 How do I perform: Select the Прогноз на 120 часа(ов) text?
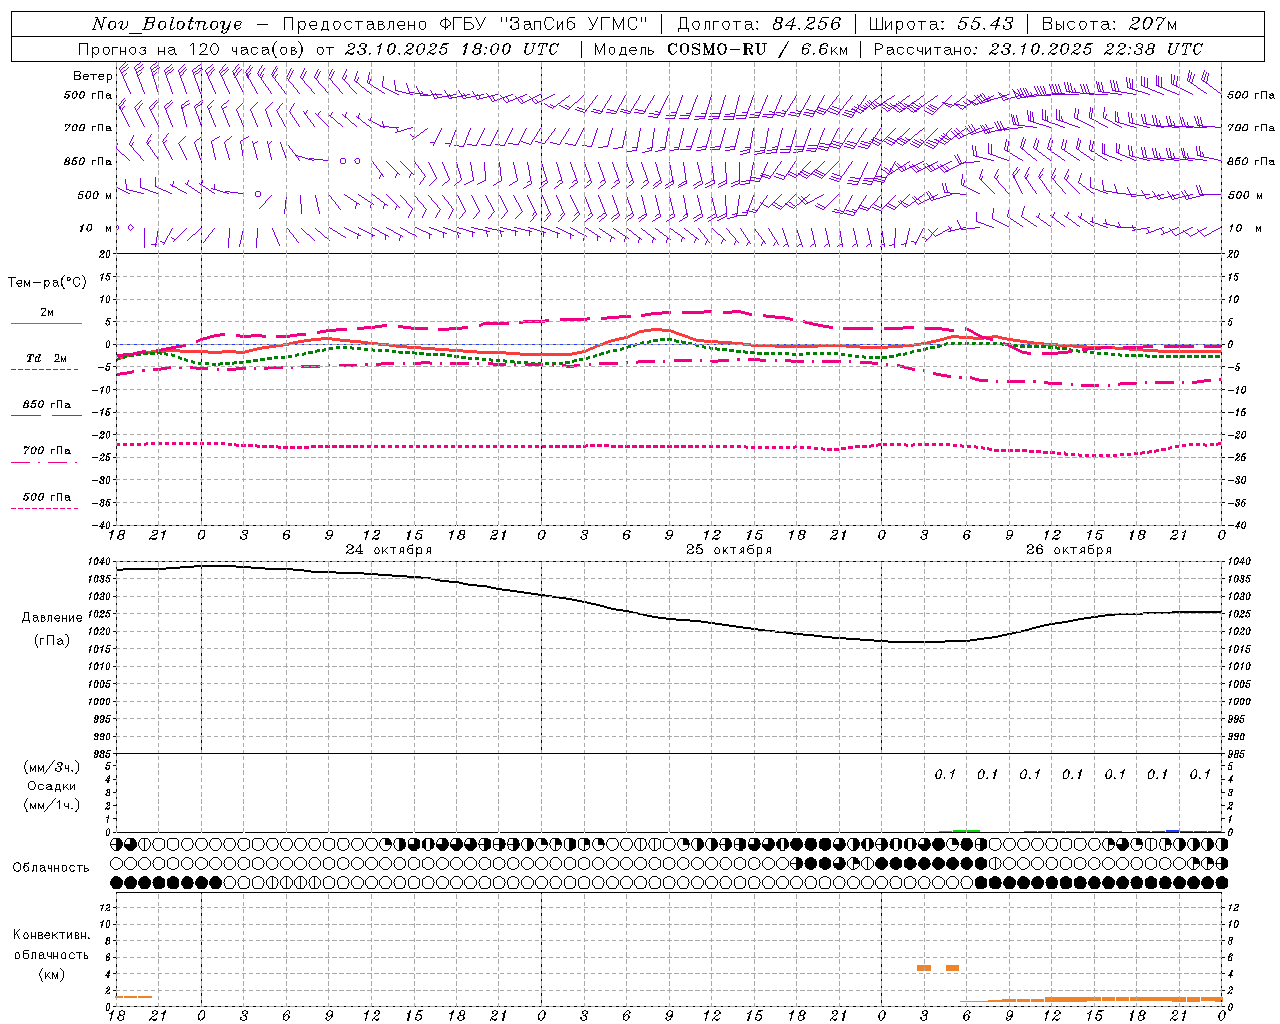(x=192, y=49)
